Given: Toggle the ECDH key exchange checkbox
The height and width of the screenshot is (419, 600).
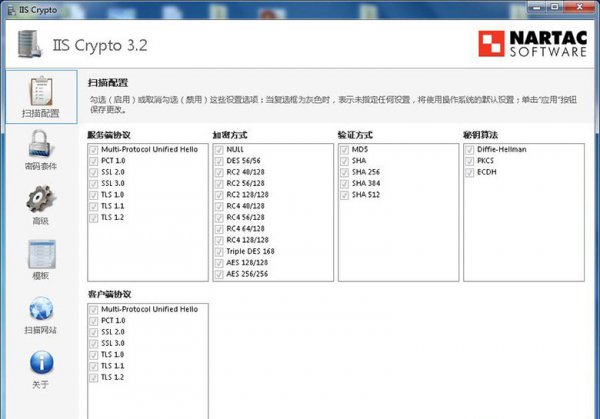Looking at the screenshot, I should click(x=470, y=173).
